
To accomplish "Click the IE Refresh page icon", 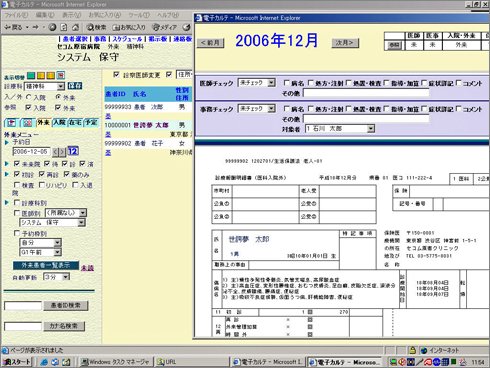I will pos(64,27).
